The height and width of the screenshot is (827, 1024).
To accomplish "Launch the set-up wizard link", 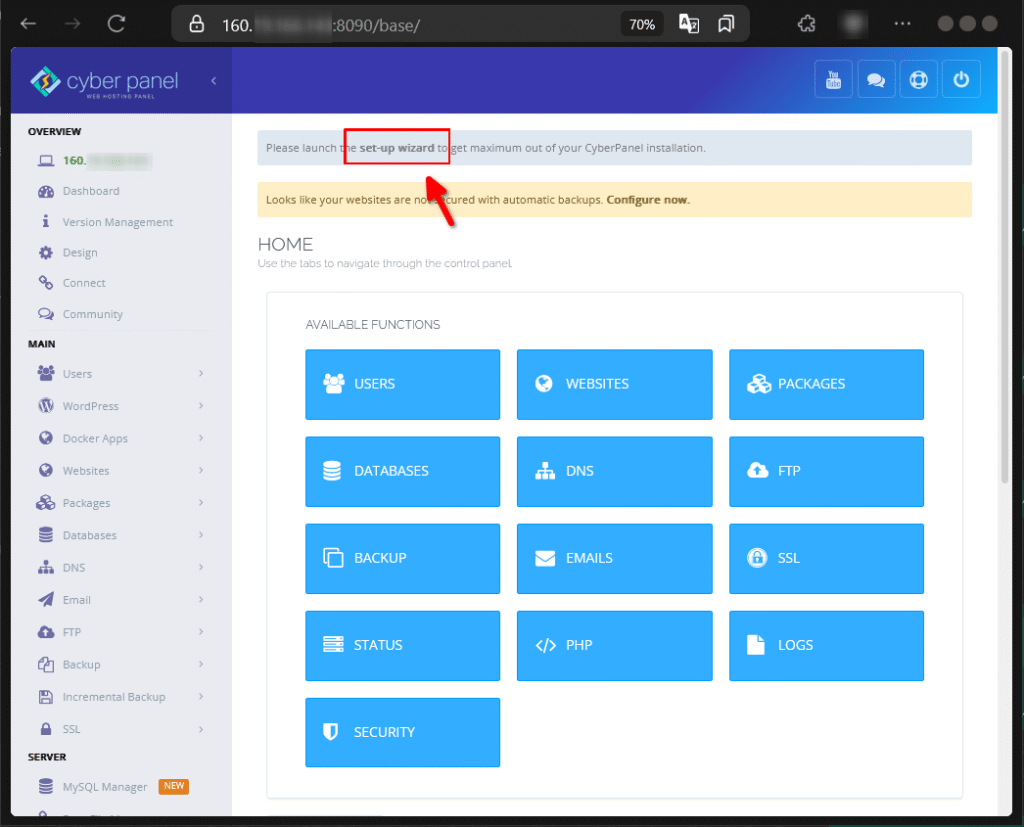I will pos(396,147).
